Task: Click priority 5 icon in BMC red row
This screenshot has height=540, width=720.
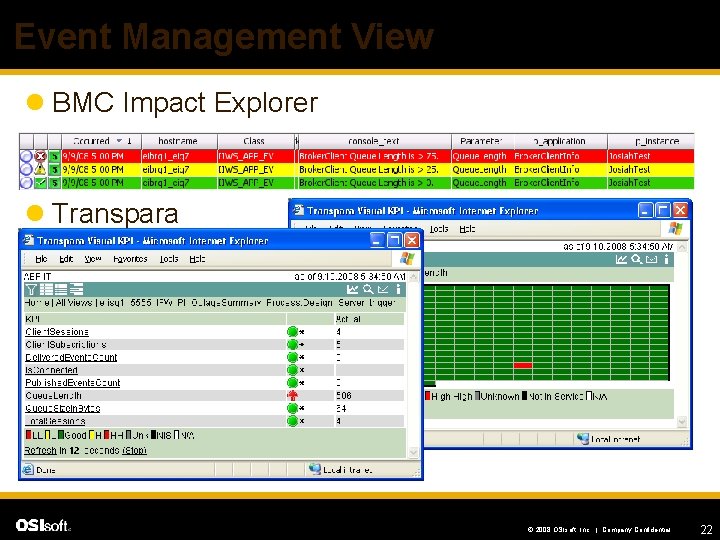Action: coord(55,156)
